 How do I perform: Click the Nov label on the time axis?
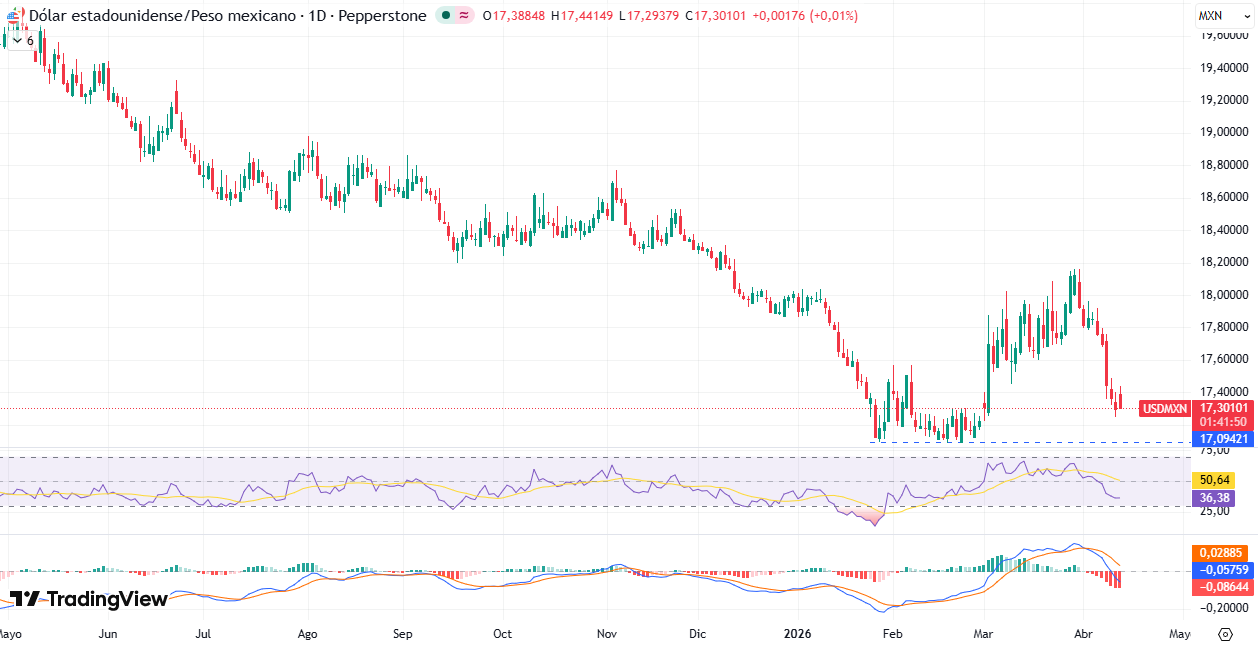[x=606, y=634]
